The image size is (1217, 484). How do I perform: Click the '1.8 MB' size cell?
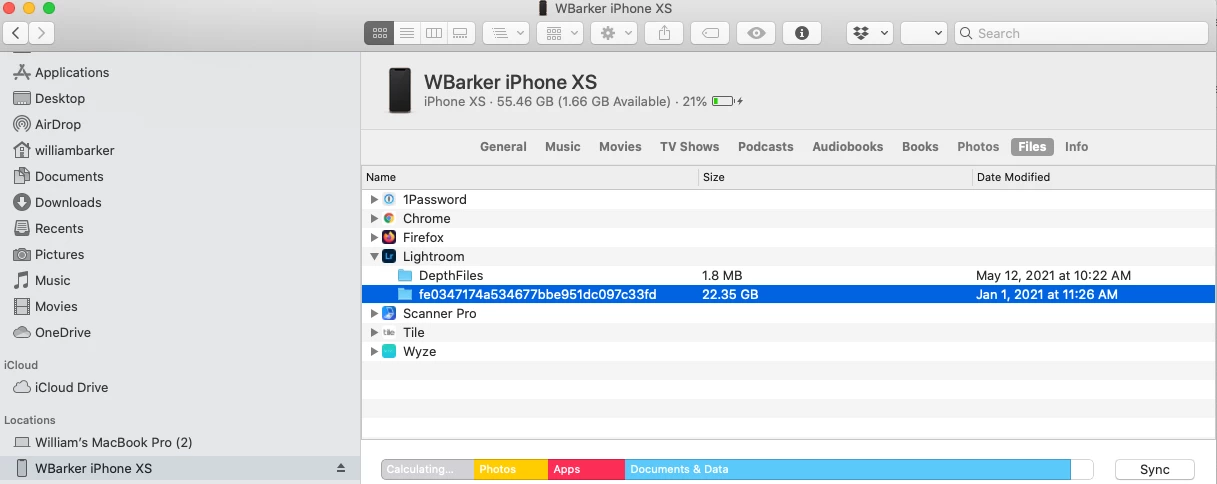point(722,275)
